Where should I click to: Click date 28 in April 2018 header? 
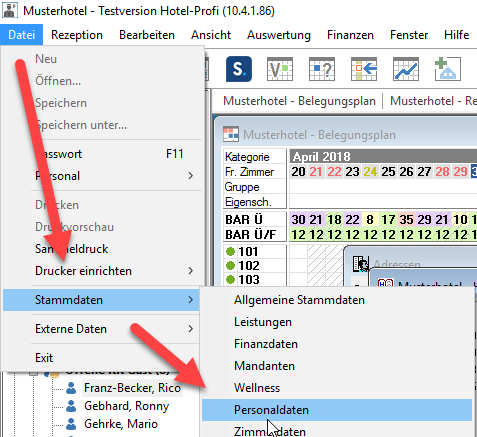pyautogui.click(x=442, y=172)
